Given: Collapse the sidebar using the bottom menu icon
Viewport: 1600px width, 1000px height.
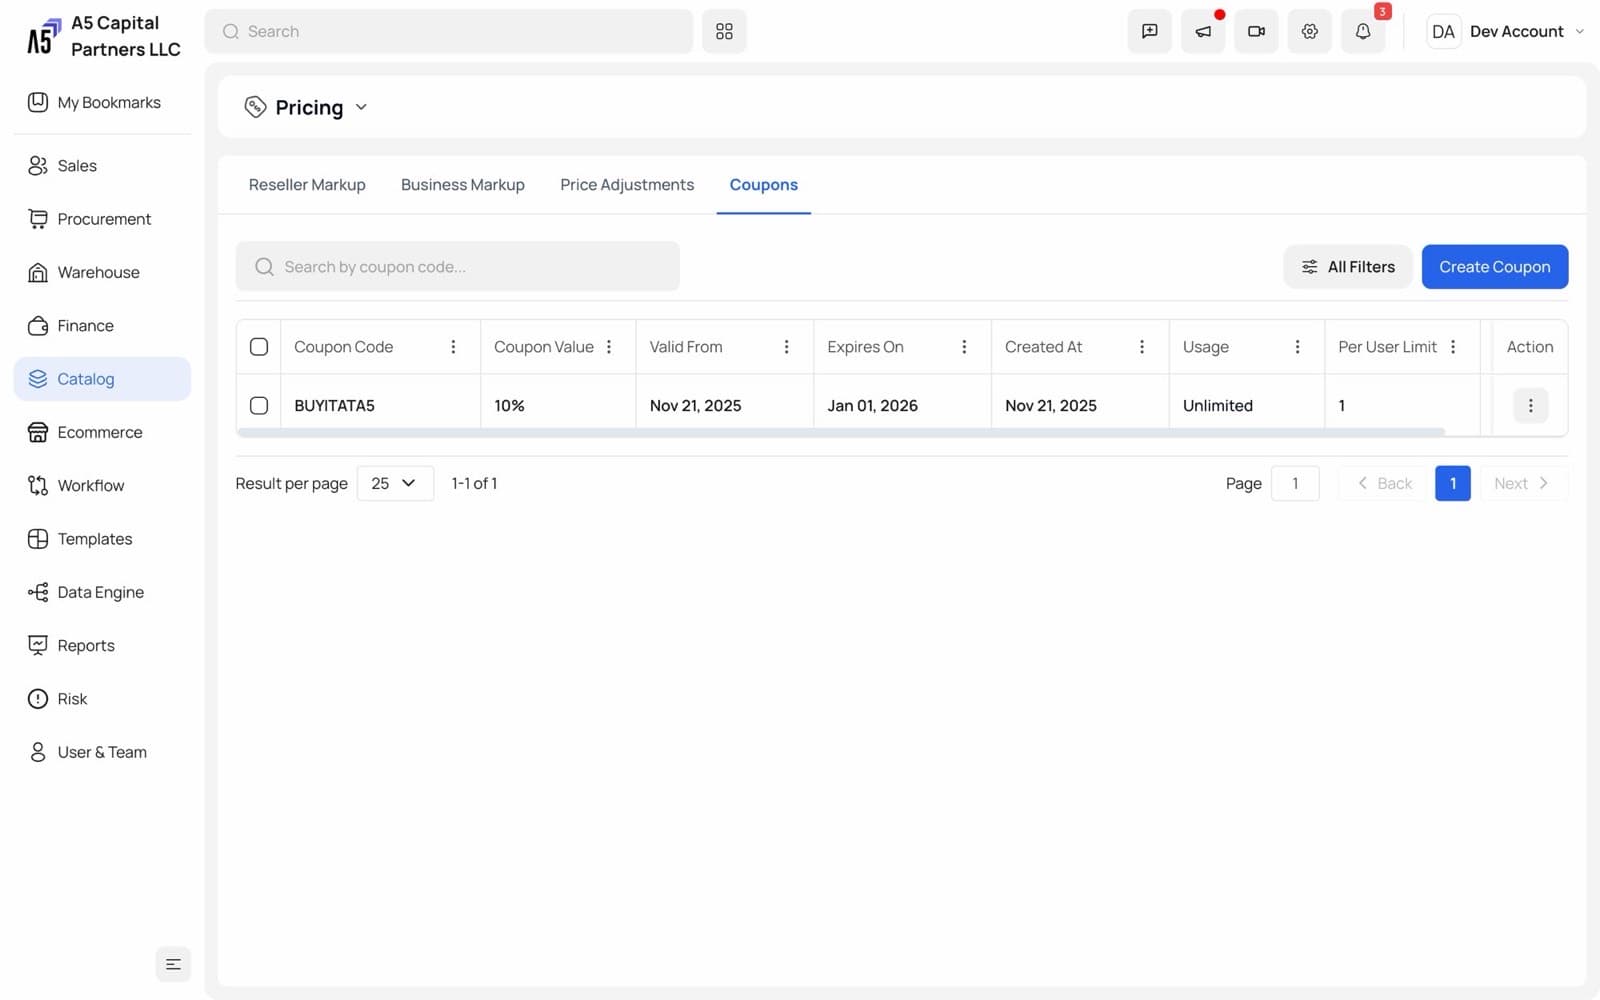Looking at the screenshot, I should tap(173, 964).
